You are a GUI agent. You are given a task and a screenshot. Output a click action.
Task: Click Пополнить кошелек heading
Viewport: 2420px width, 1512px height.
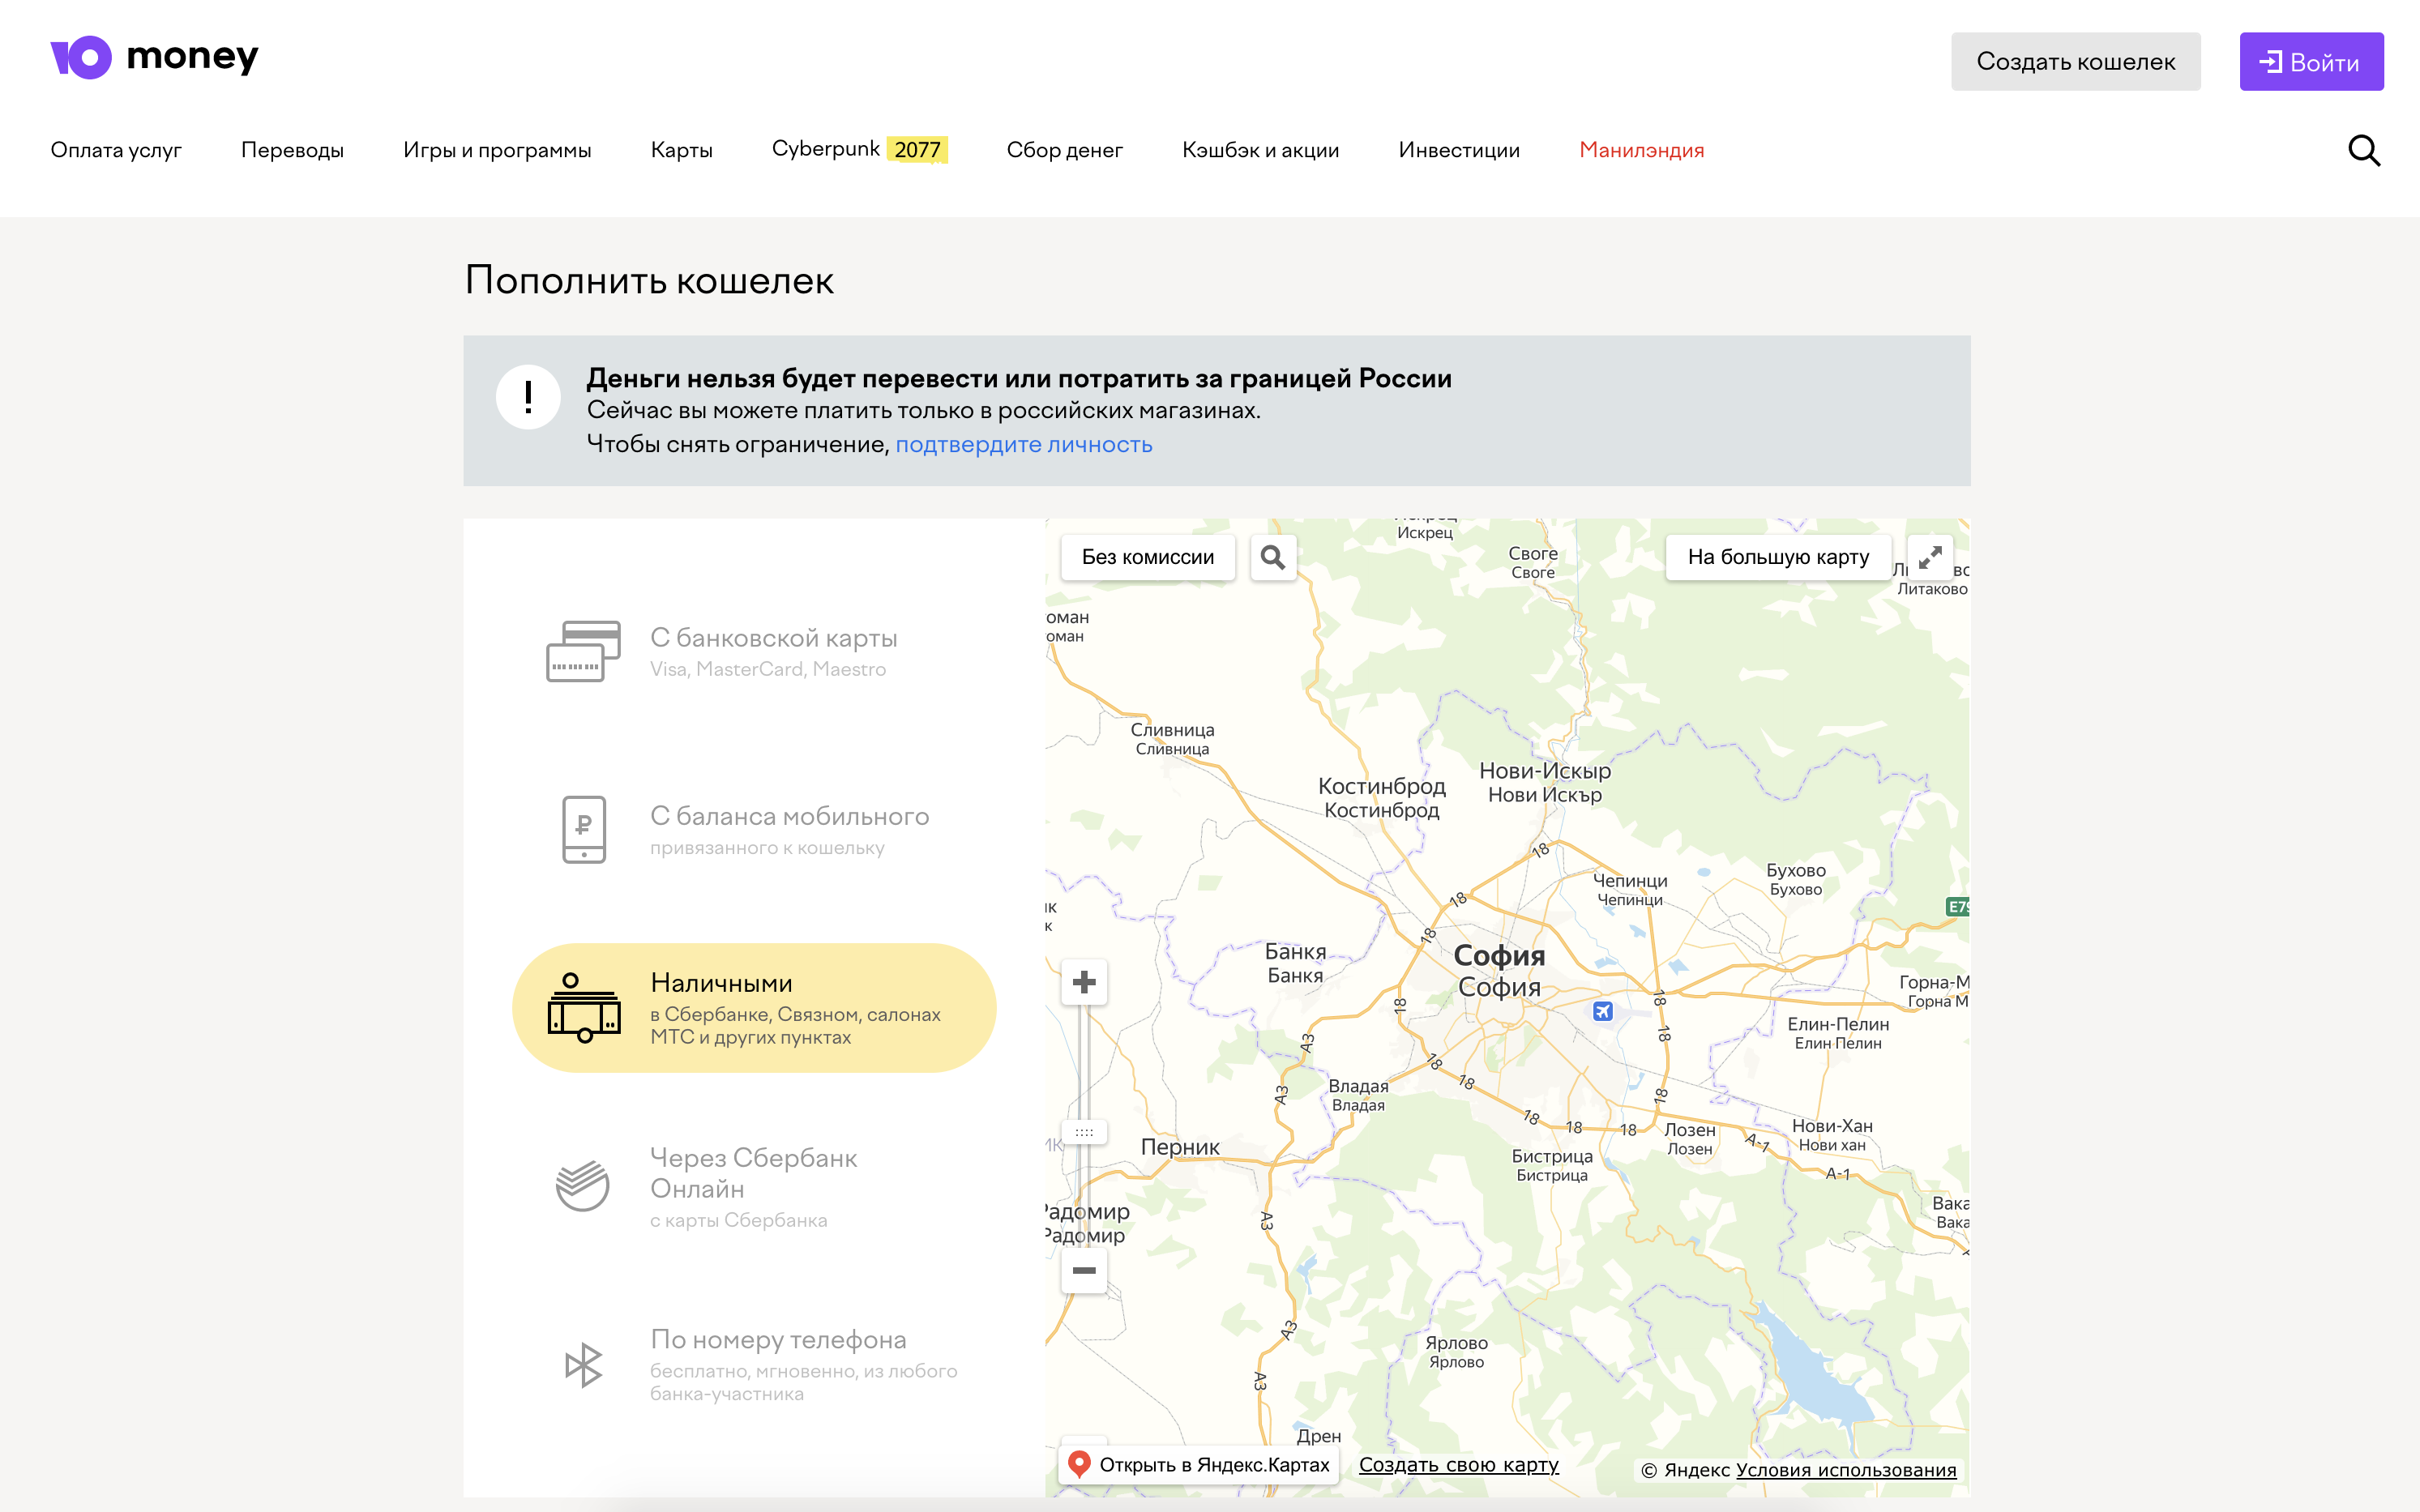649,280
